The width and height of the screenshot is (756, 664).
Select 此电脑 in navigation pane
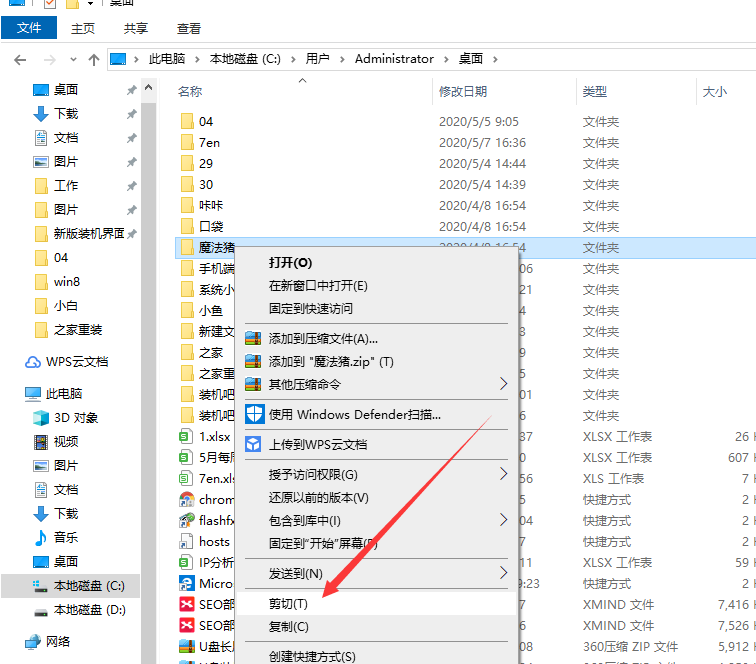pyautogui.click(x=64, y=393)
